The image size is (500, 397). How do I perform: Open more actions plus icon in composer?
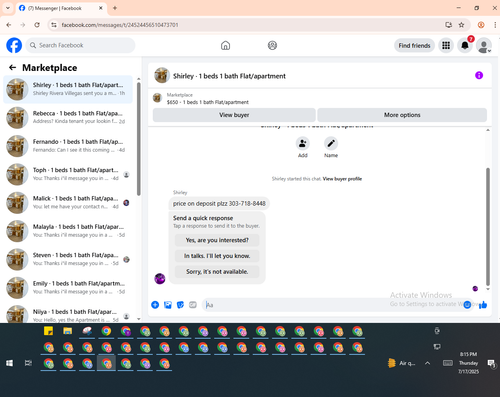[155, 305]
